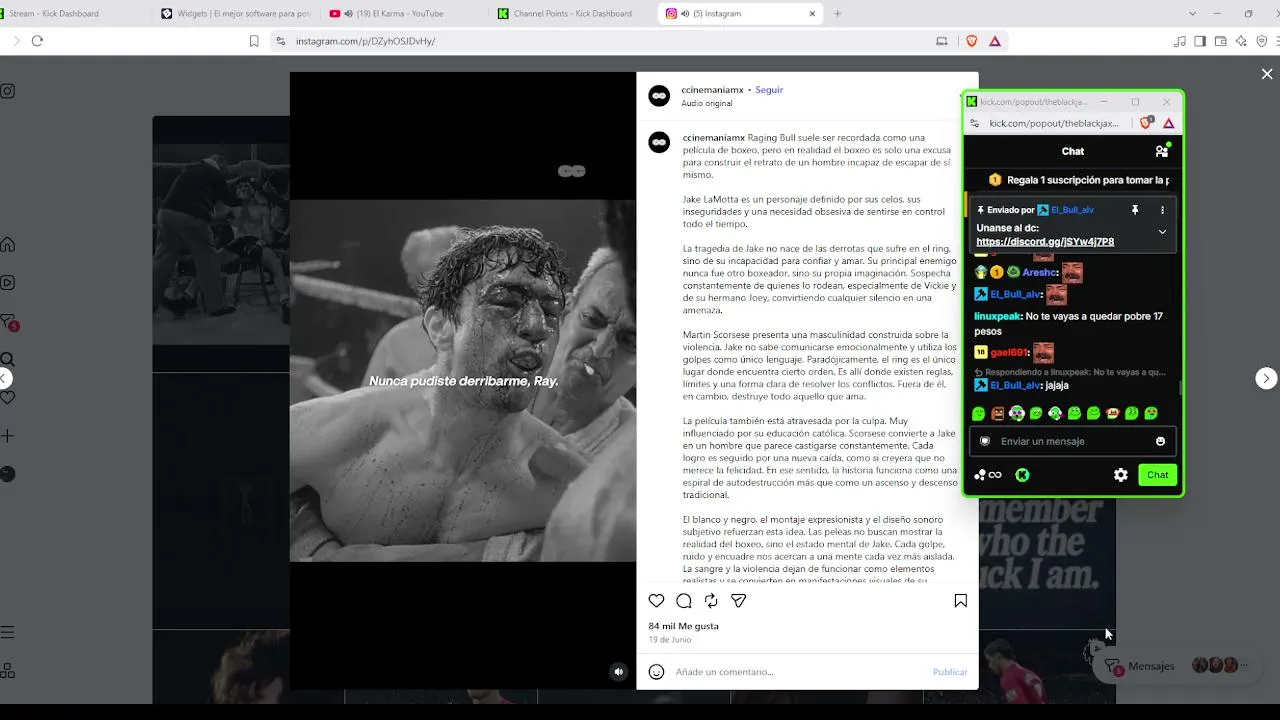
Task: Open the pinned message options menu
Action: pyautogui.click(x=1162, y=210)
